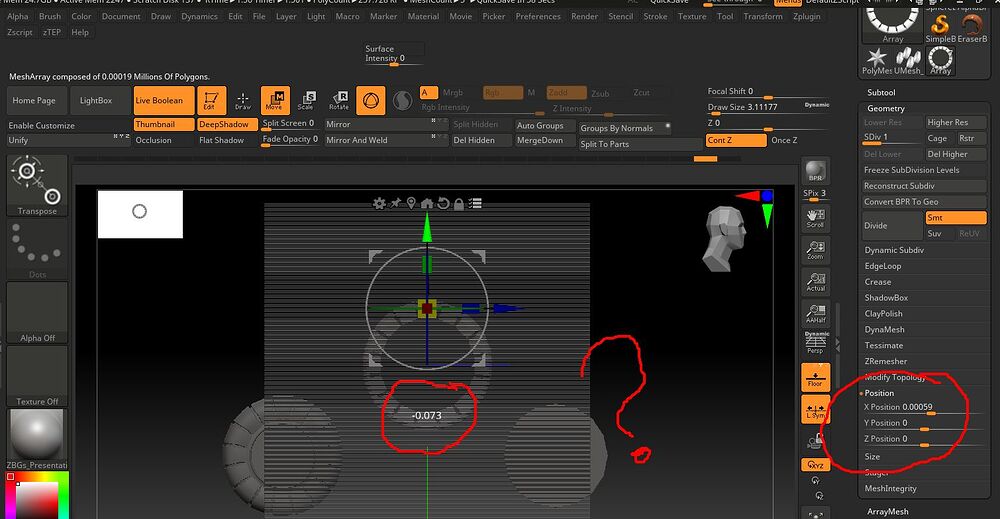1000x519 pixels.
Task: Toggle DeepShadow option
Action: pos(227,124)
